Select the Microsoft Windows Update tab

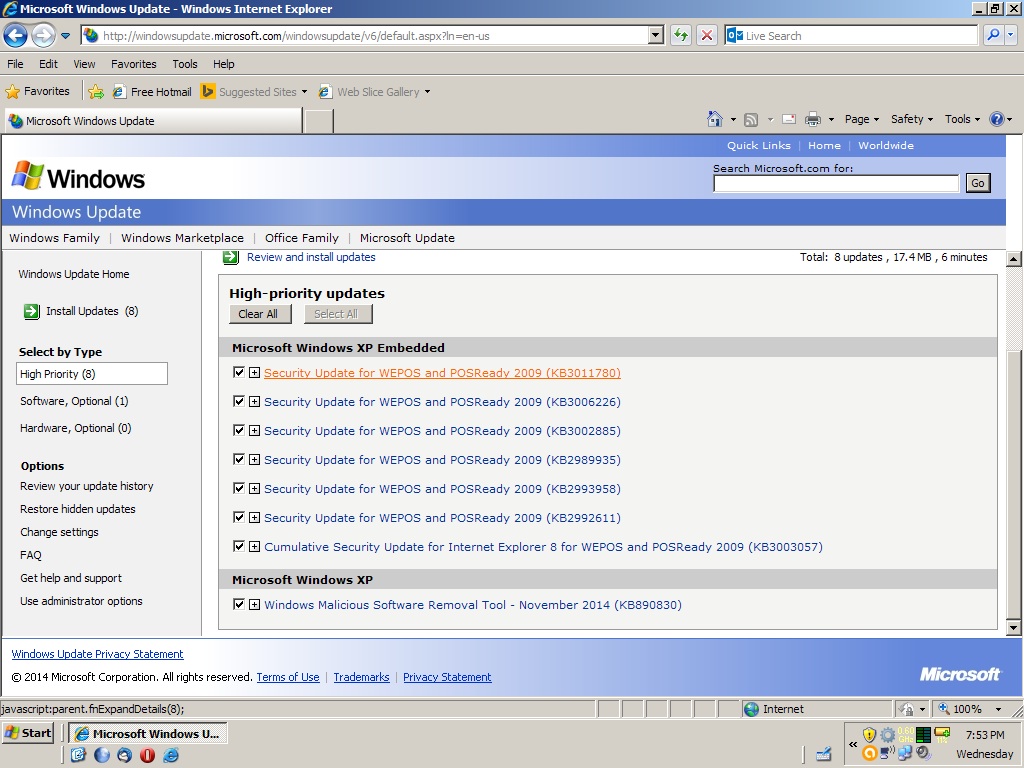(153, 121)
